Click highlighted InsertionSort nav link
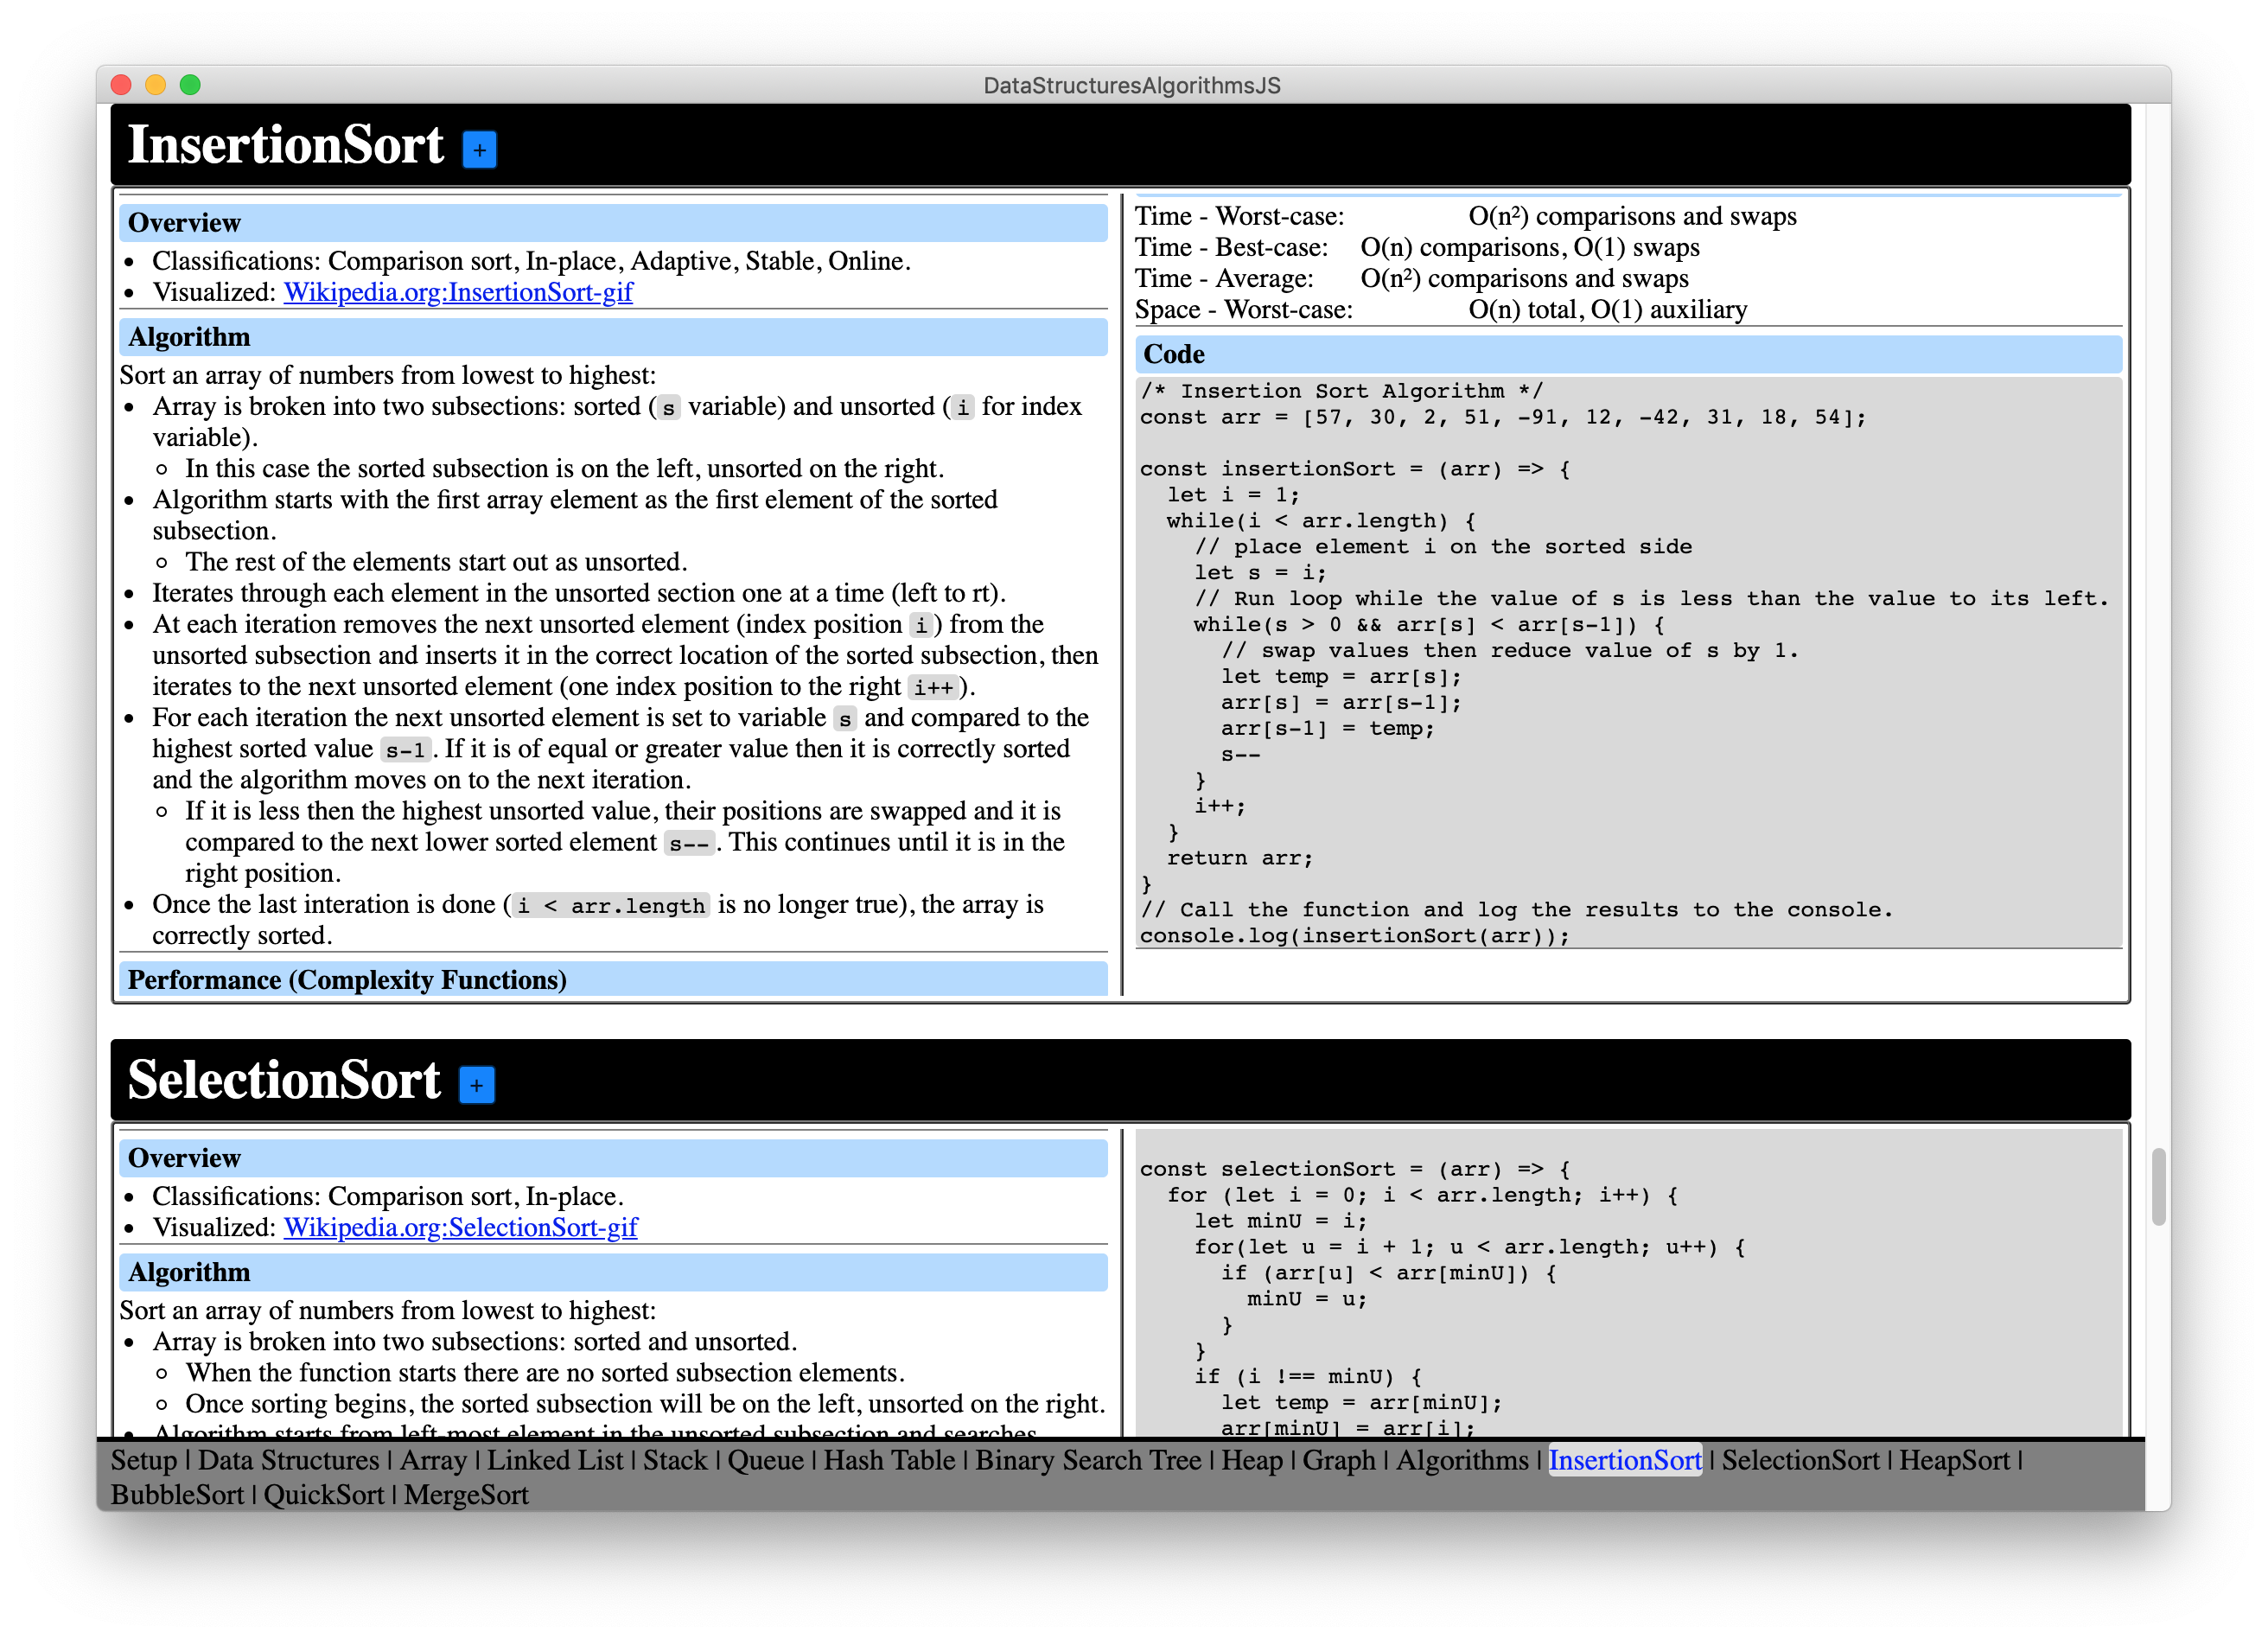Image resolution: width=2268 pixels, height=1639 pixels. (1625, 1460)
